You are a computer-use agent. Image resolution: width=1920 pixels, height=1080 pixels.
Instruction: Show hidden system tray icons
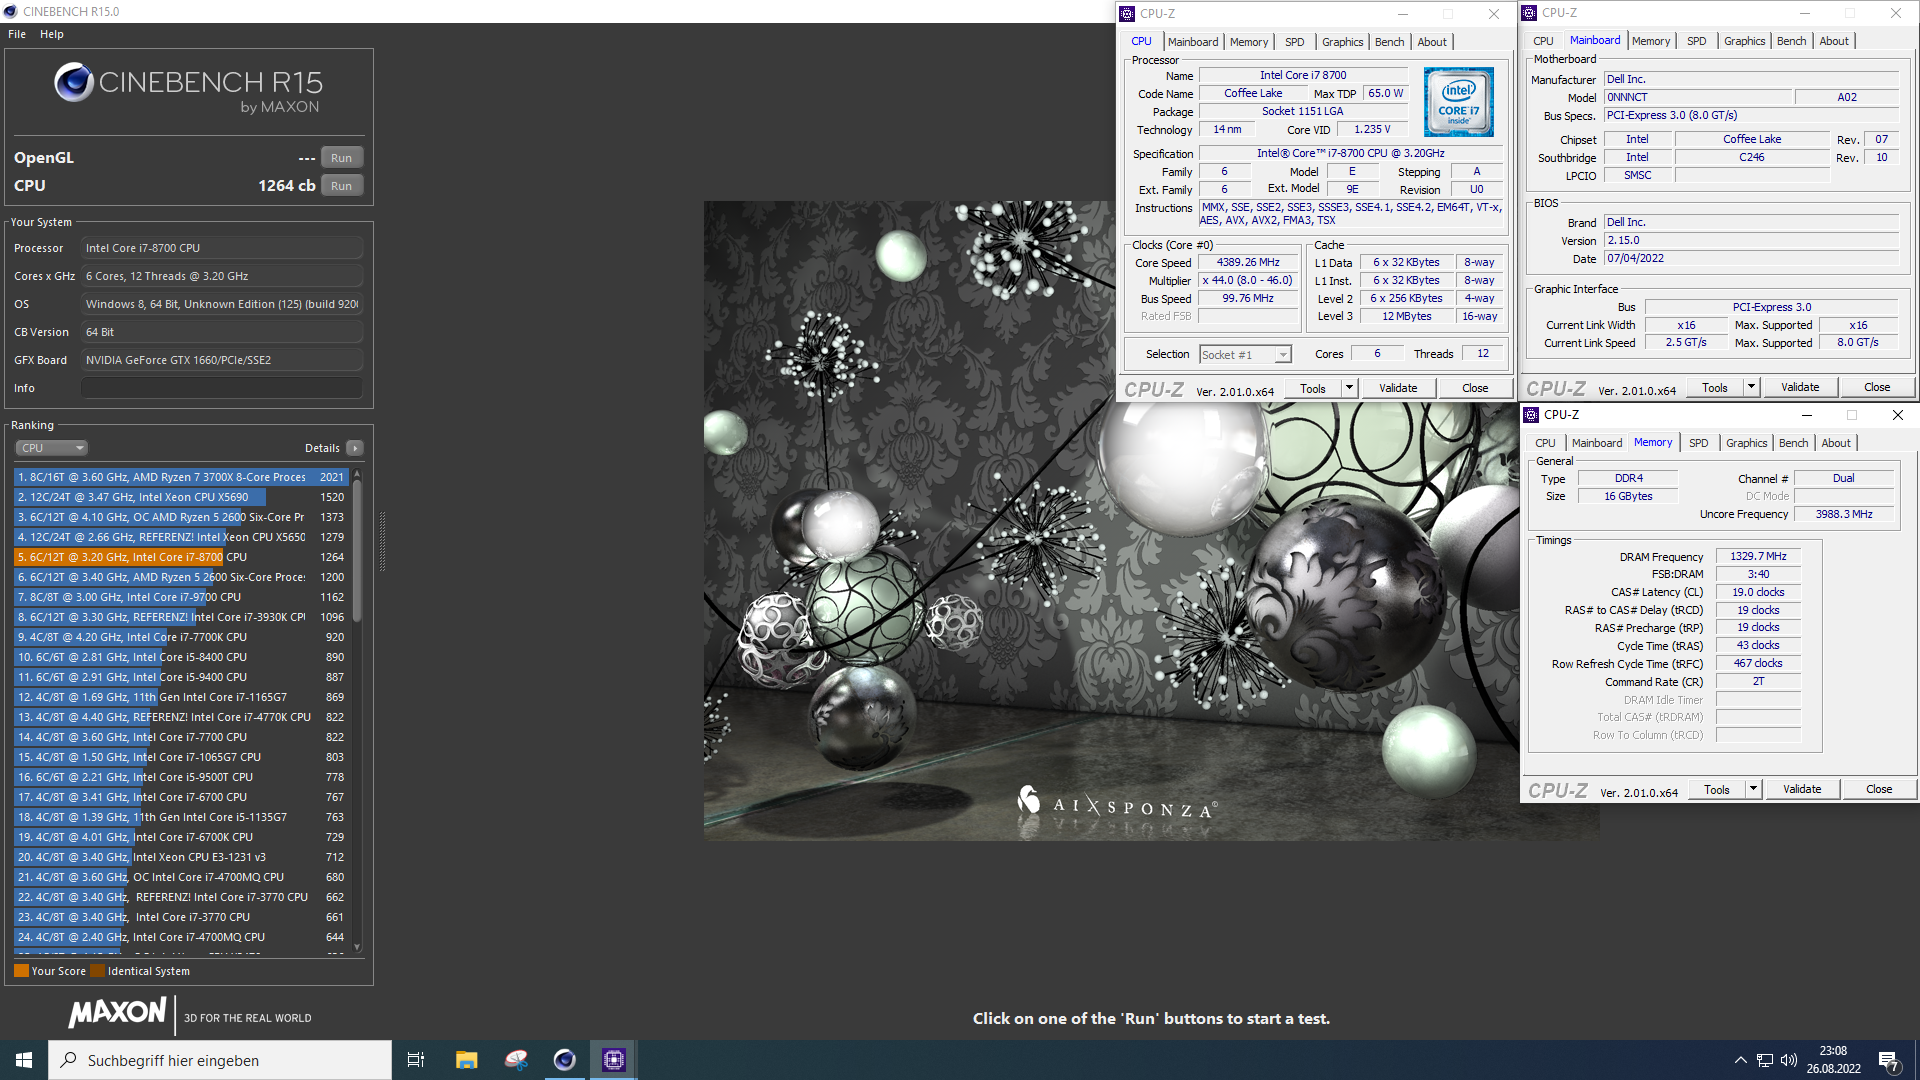[1741, 1060]
